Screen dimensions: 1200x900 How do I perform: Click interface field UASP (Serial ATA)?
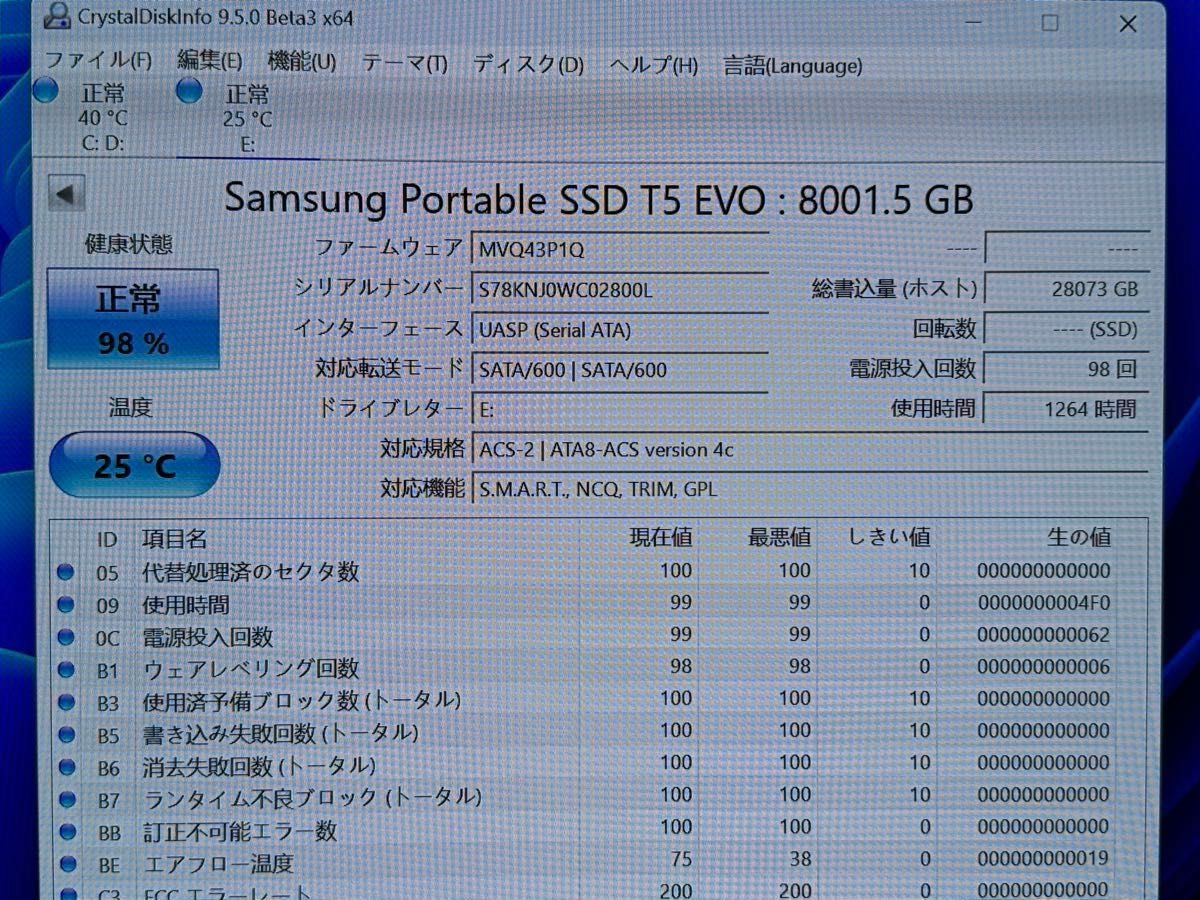pyautogui.click(x=619, y=329)
